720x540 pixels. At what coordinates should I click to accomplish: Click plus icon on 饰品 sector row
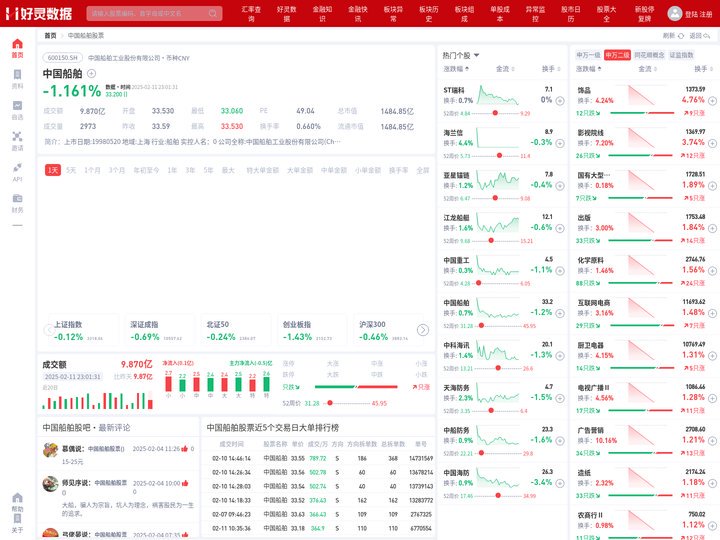[712, 101]
